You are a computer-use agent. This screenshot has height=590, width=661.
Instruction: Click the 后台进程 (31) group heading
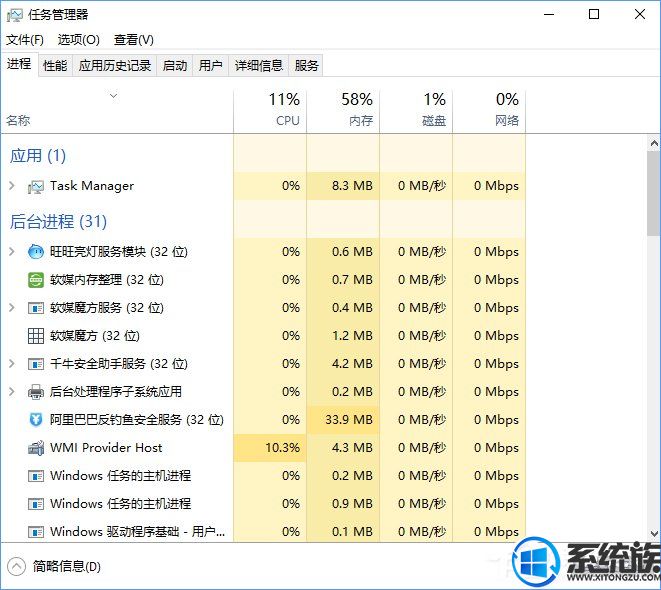click(x=58, y=222)
